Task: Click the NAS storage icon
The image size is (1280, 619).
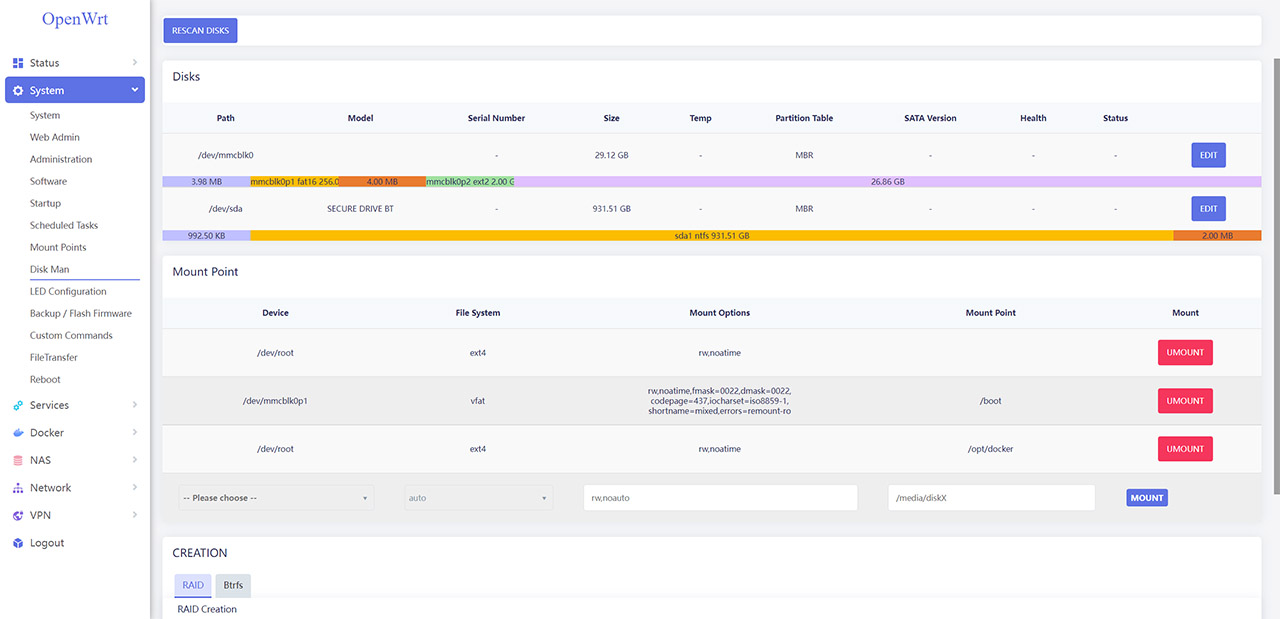Action: tap(18, 461)
